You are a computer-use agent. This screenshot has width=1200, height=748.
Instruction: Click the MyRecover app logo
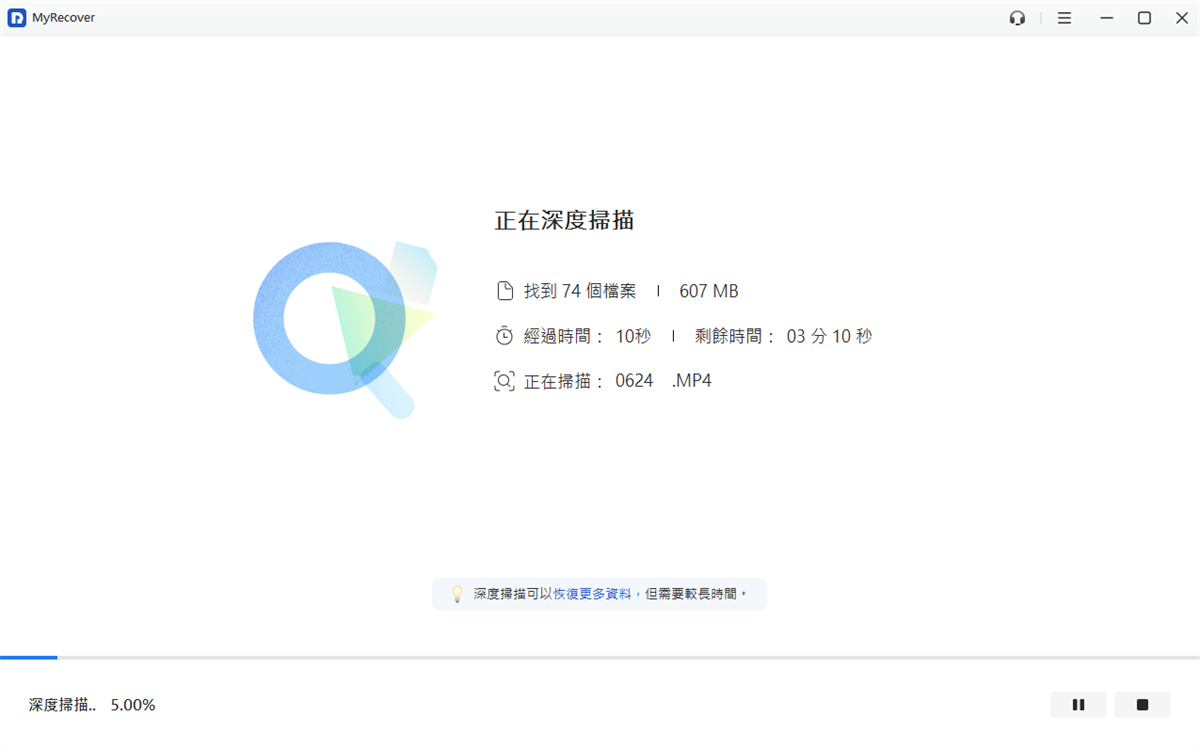(x=17, y=18)
